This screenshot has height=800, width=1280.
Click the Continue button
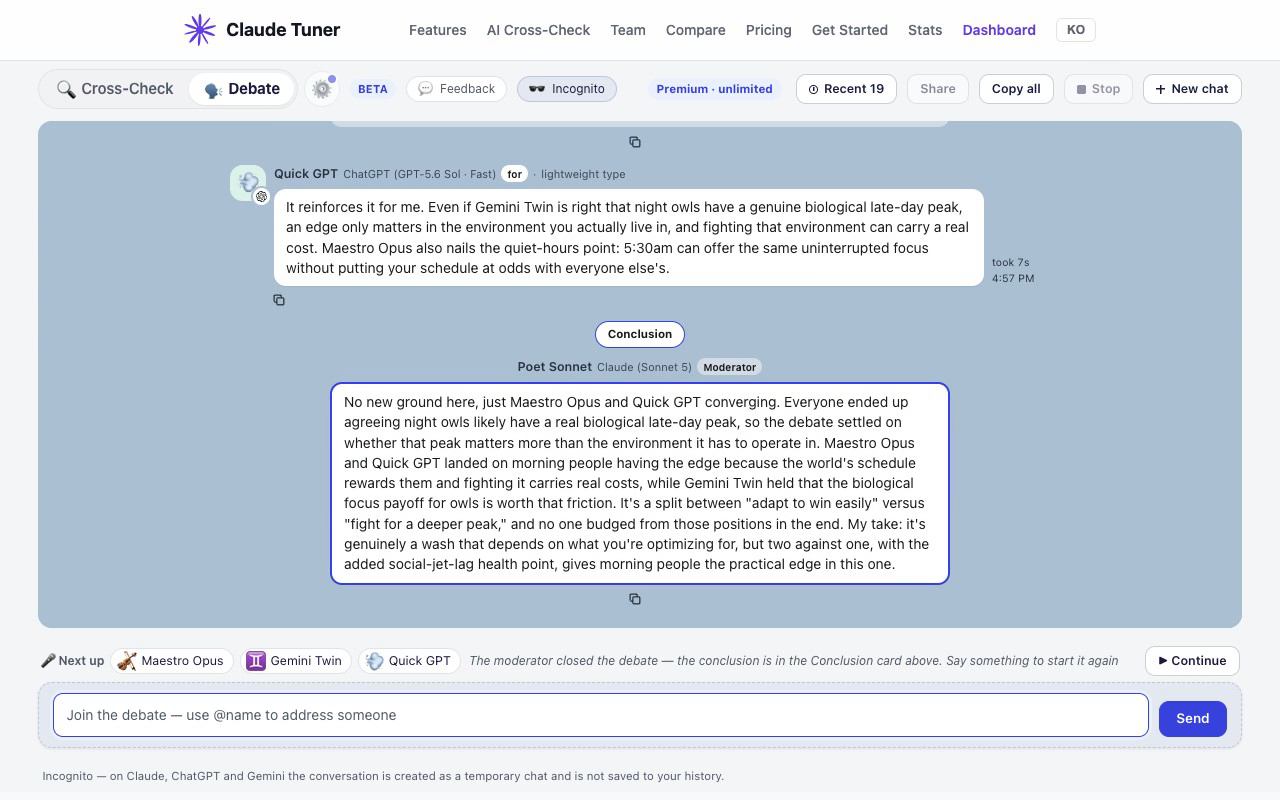(1192, 661)
